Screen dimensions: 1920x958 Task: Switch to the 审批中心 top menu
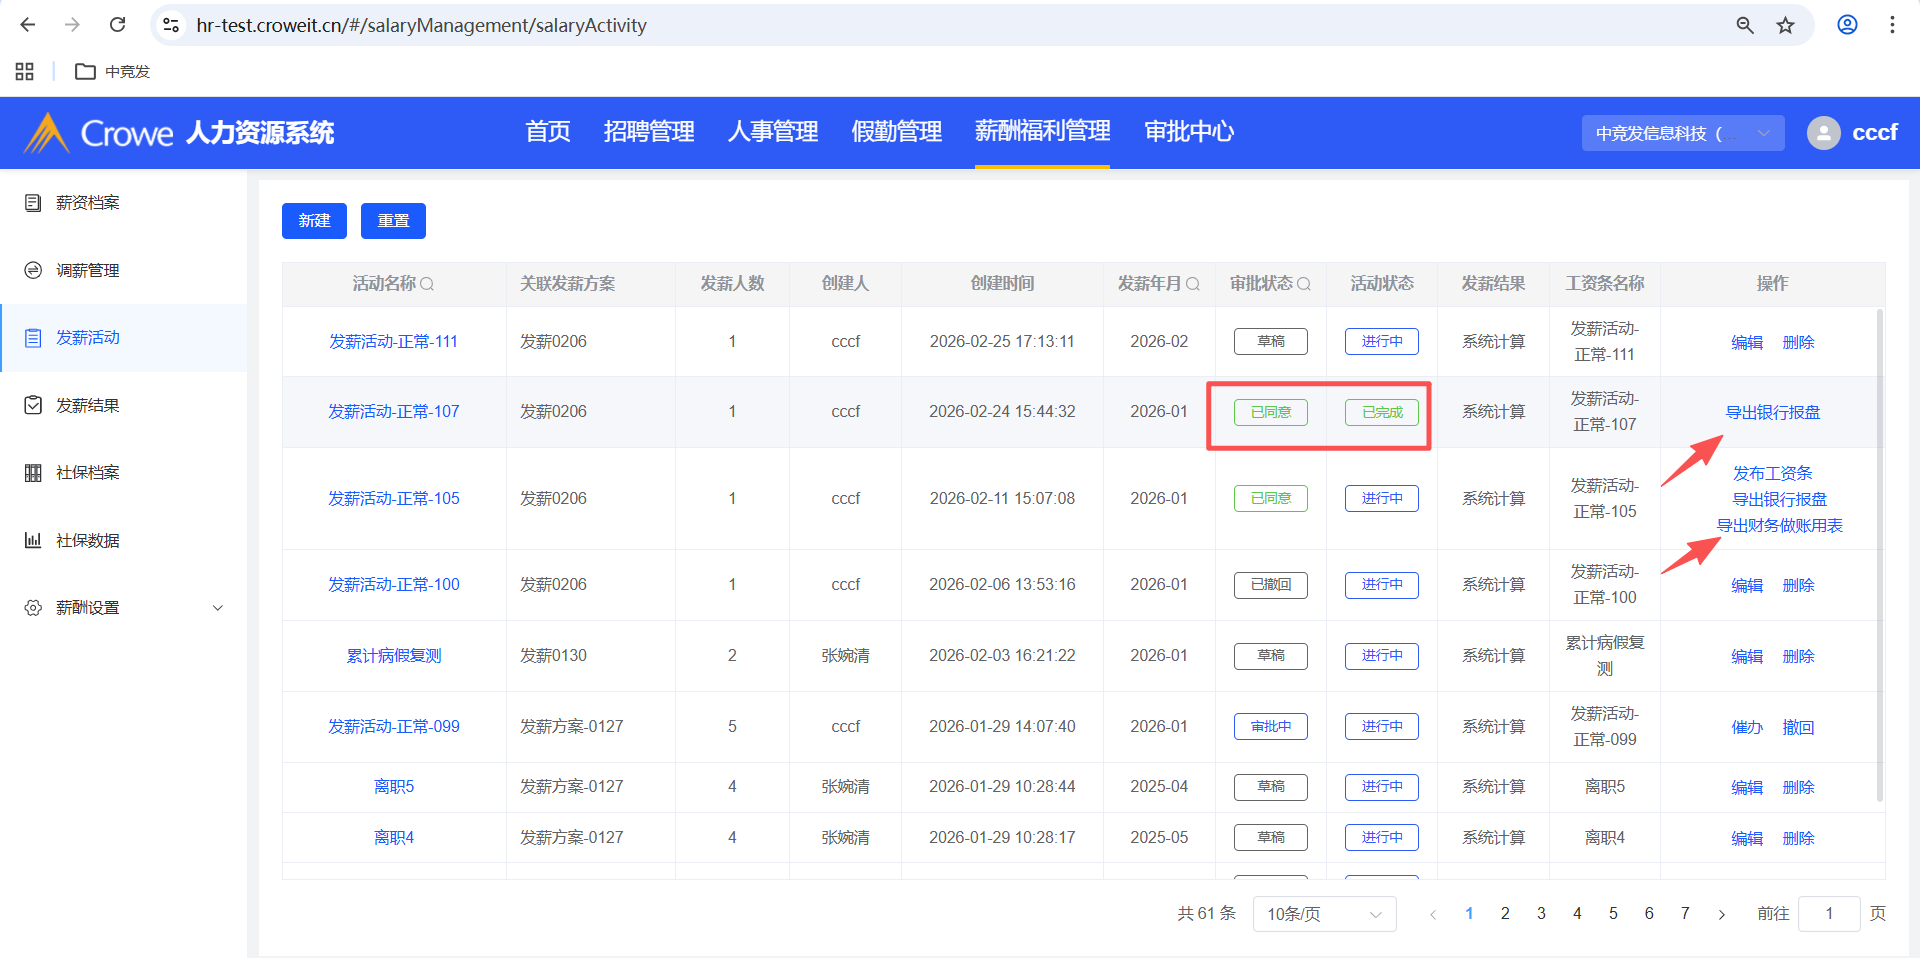(x=1188, y=132)
